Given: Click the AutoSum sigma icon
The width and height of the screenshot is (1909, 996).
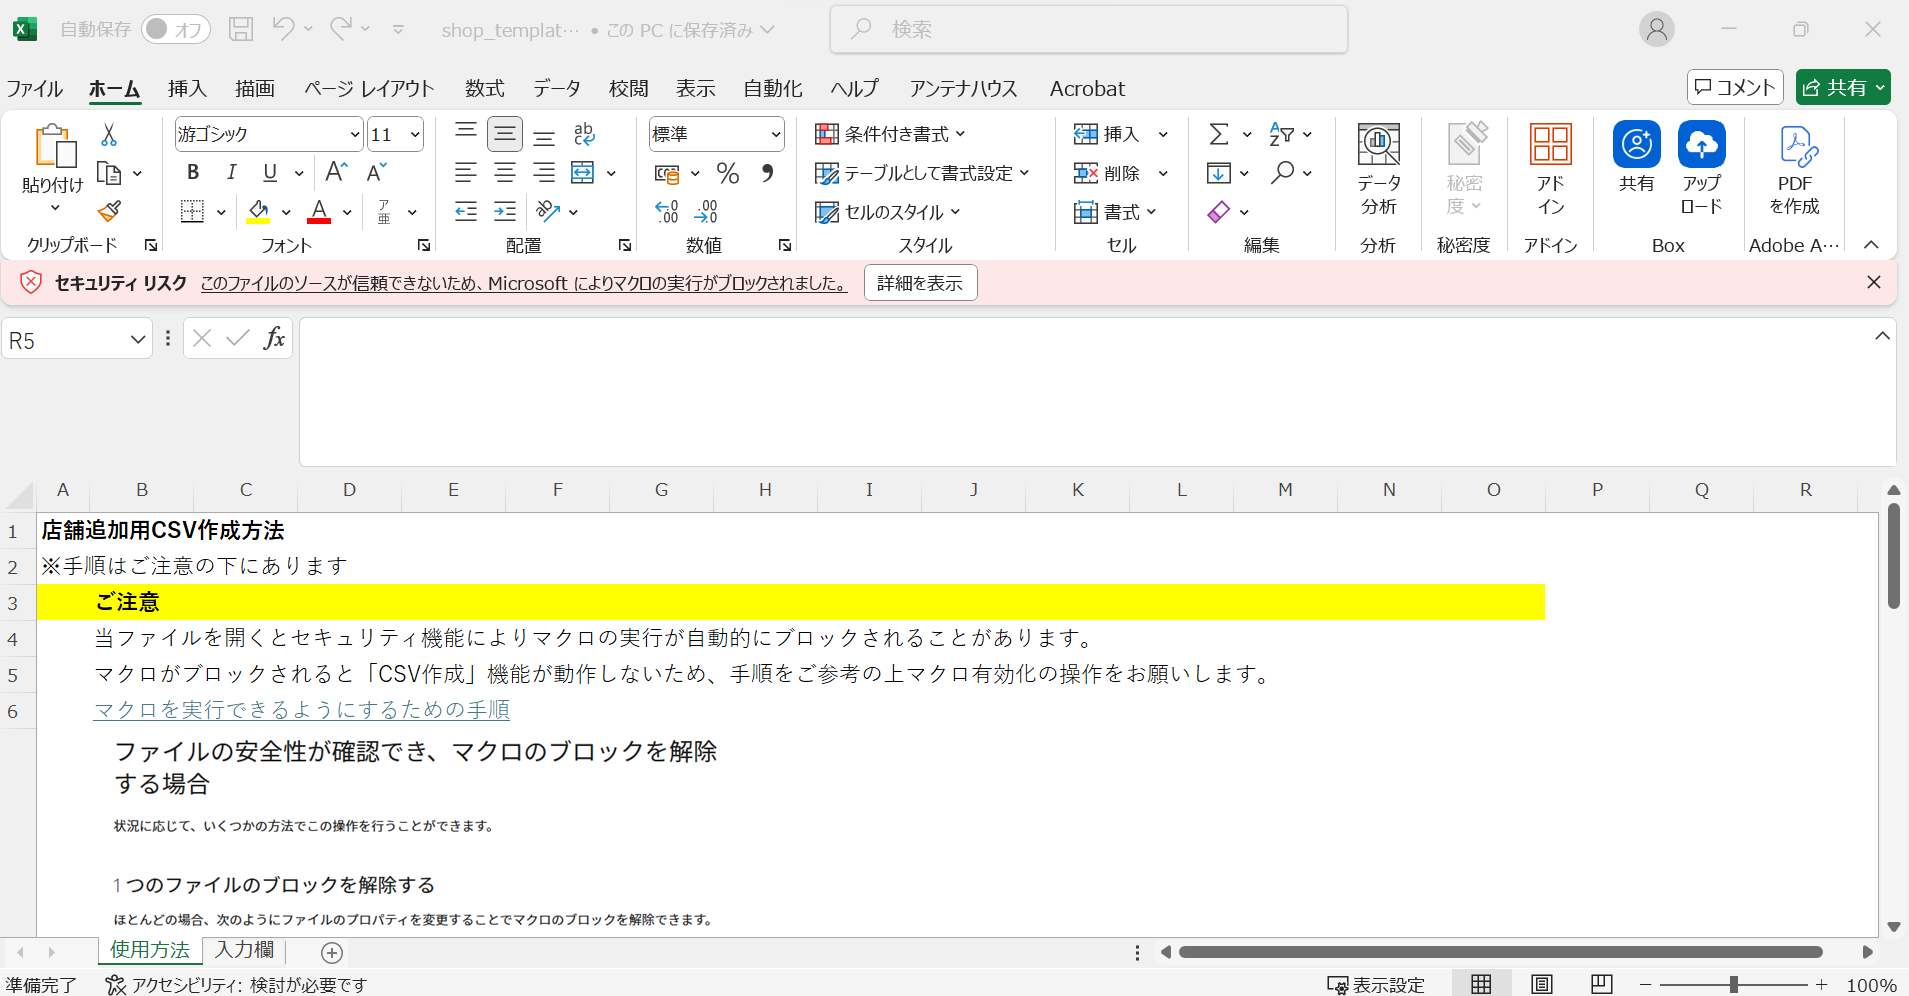Looking at the screenshot, I should tap(1218, 134).
